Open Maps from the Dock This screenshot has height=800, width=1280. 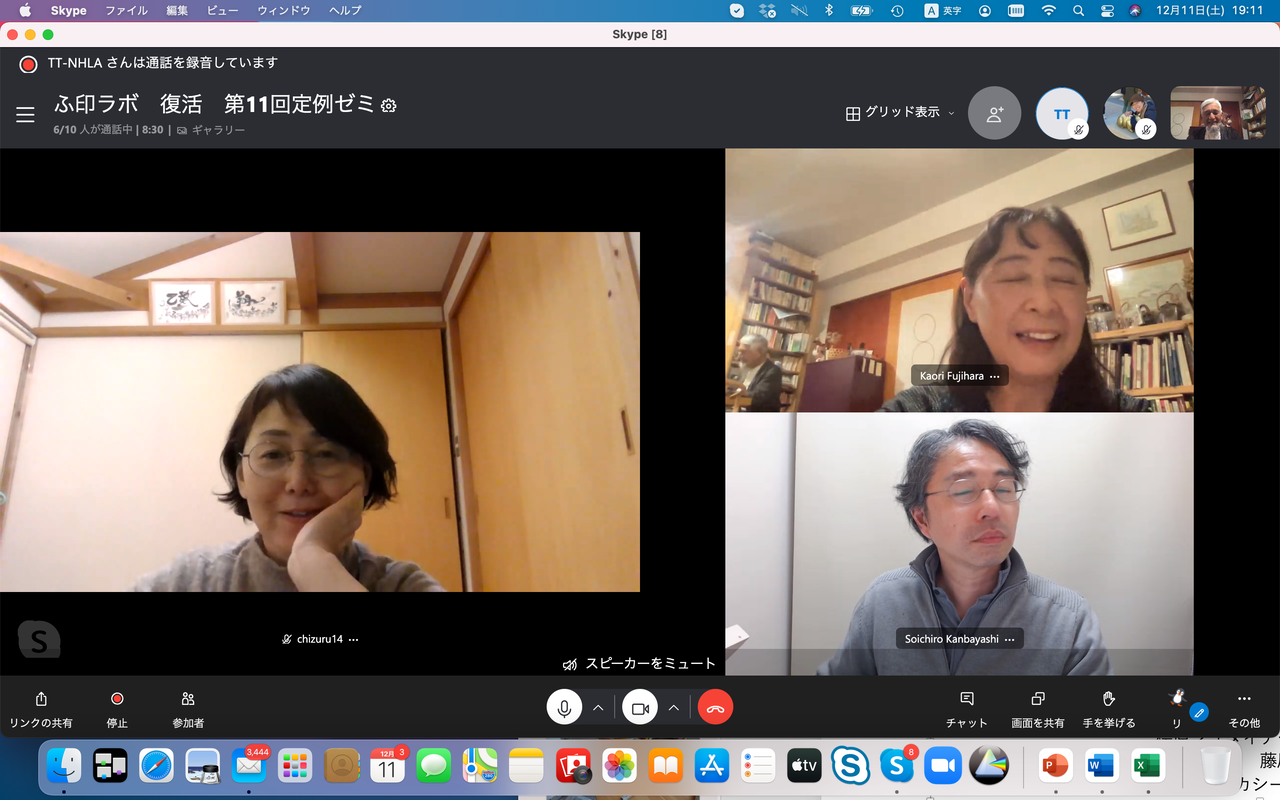(x=480, y=766)
